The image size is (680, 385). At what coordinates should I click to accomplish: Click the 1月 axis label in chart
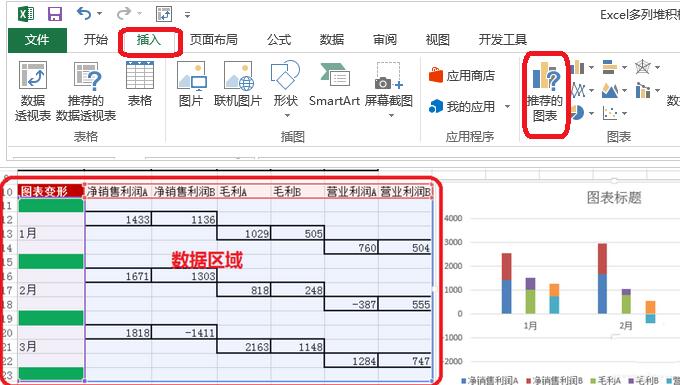(x=530, y=326)
